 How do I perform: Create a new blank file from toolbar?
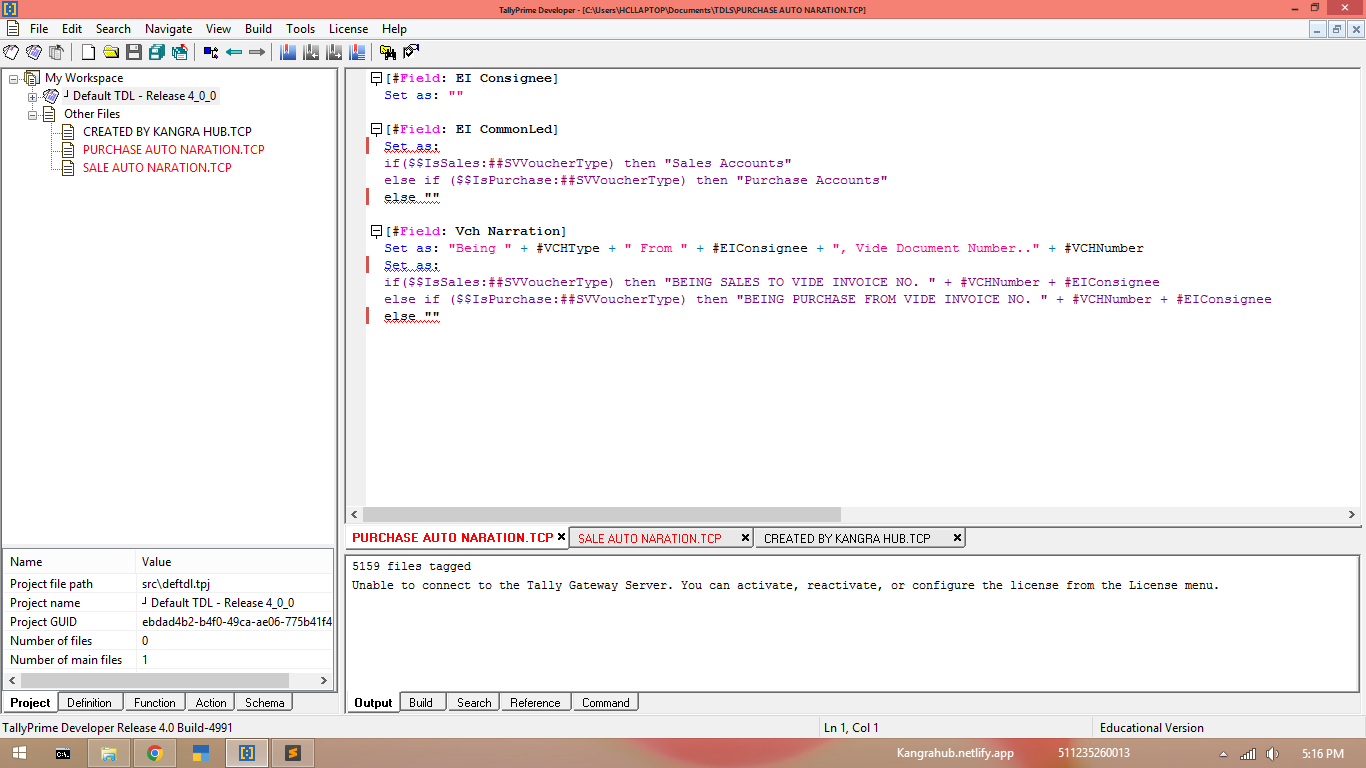[89, 52]
